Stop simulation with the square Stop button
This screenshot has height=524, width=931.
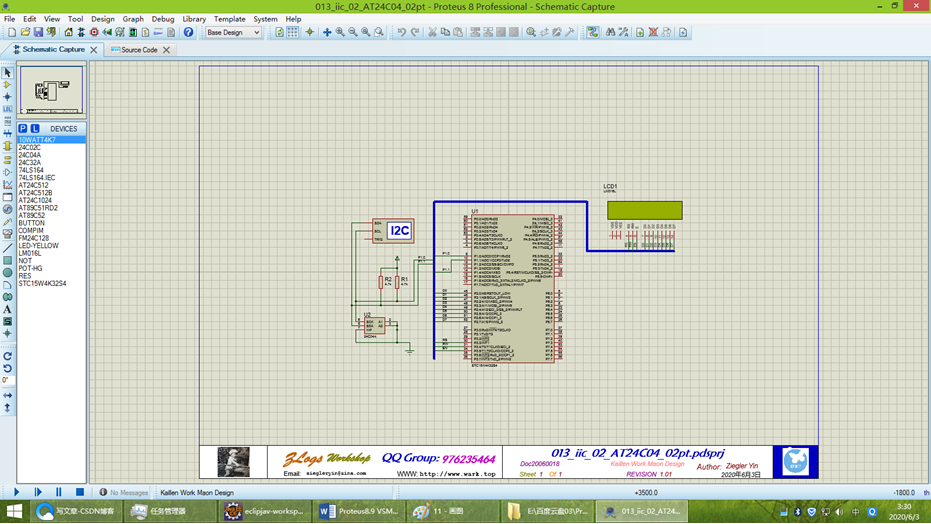[x=80, y=492]
